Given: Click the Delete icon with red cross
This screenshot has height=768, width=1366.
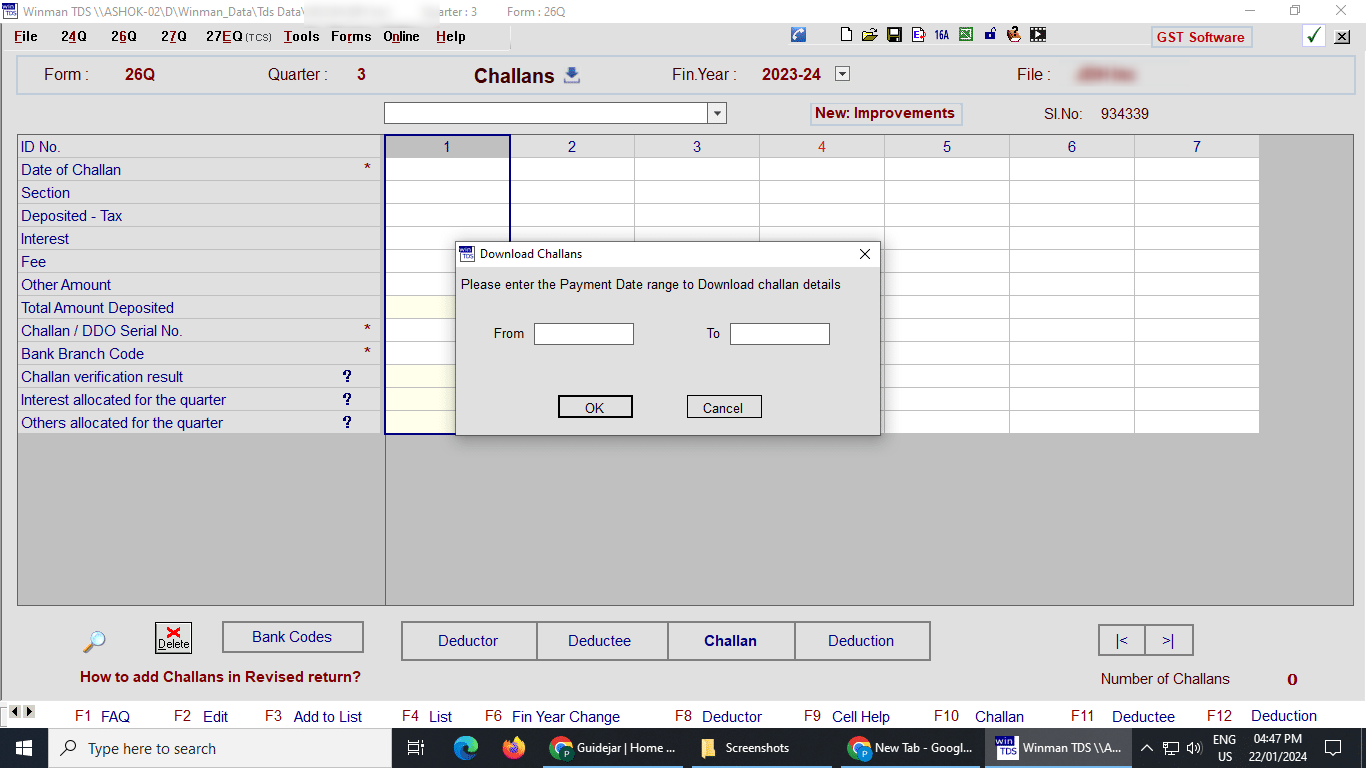Looking at the screenshot, I should coord(173,637).
